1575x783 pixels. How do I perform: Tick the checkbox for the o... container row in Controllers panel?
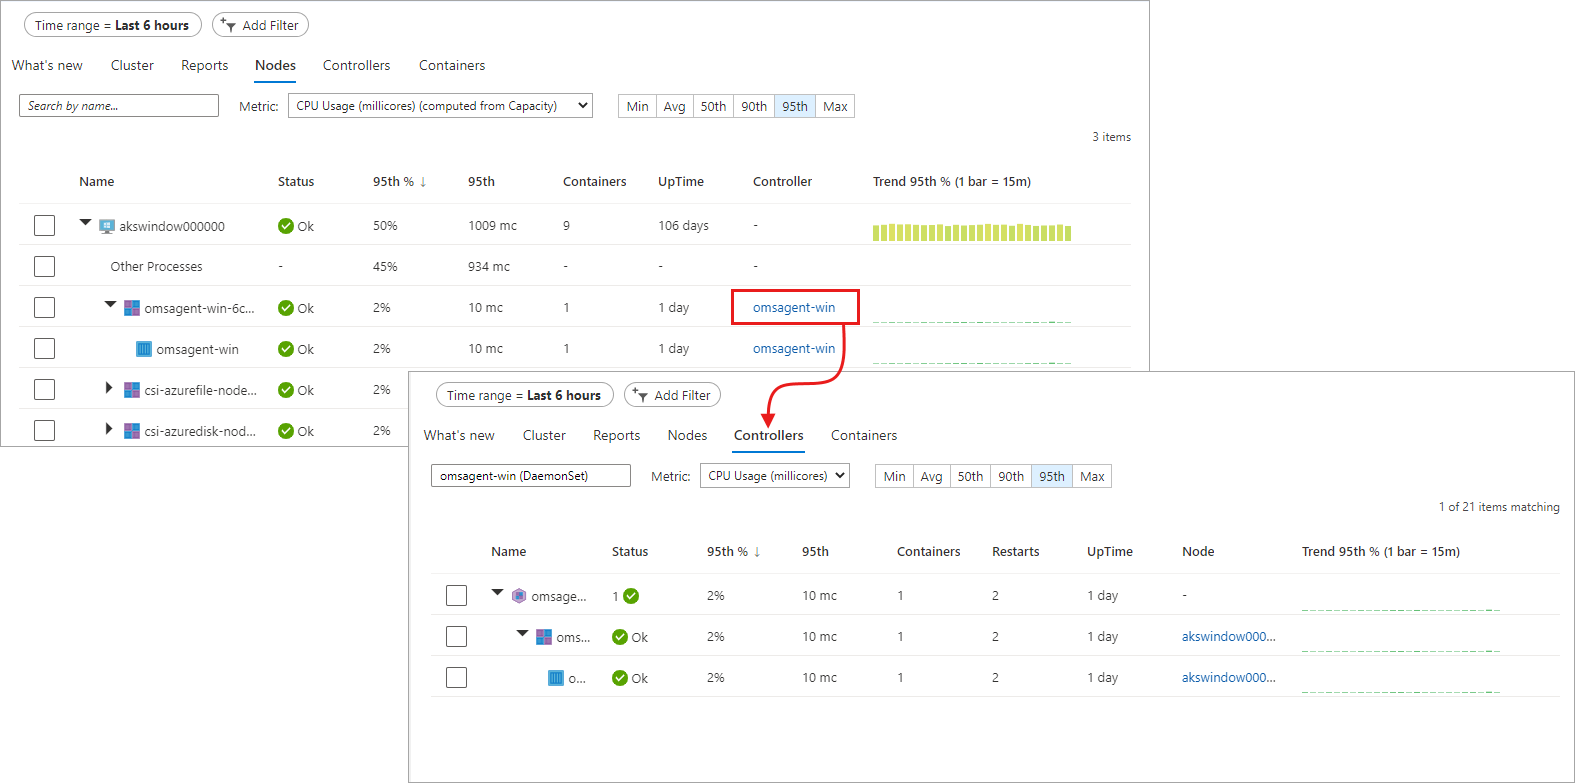(456, 678)
